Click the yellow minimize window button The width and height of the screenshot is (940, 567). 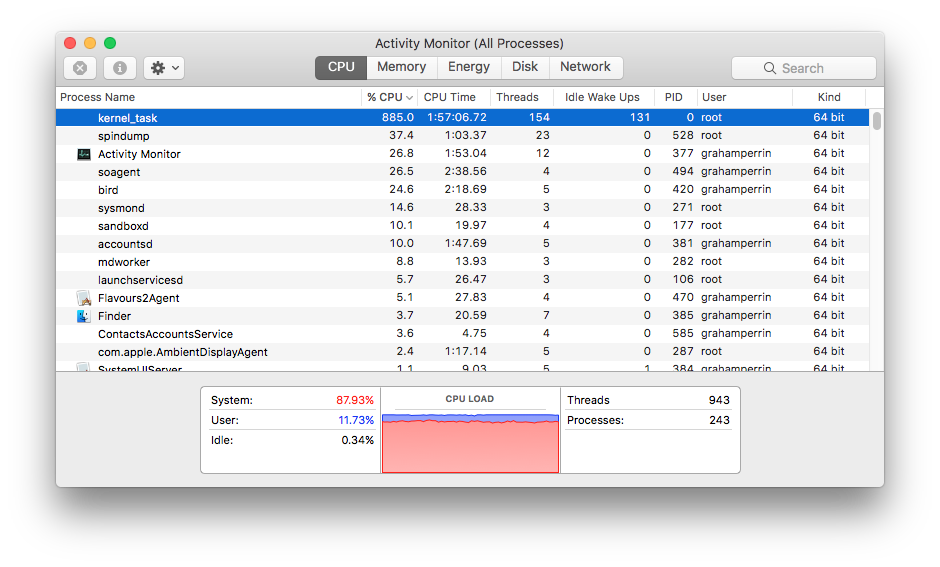tap(90, 43)
